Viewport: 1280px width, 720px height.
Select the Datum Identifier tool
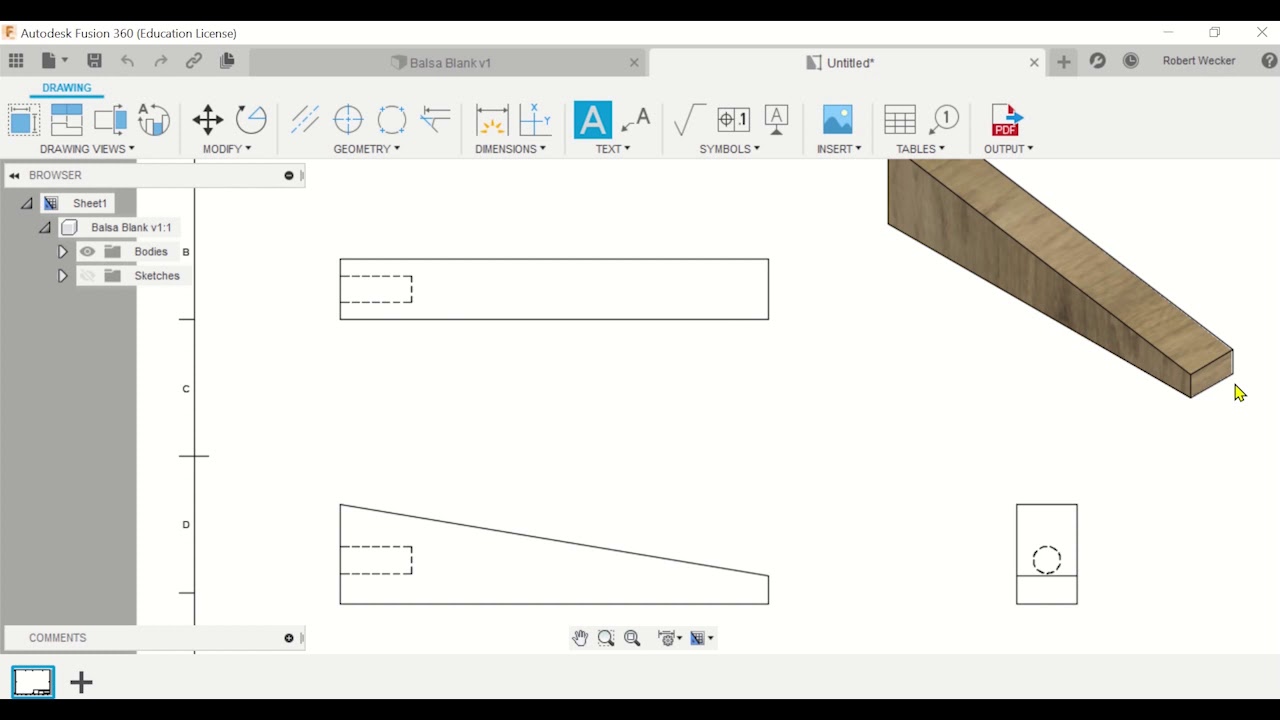tap(777, 120)
